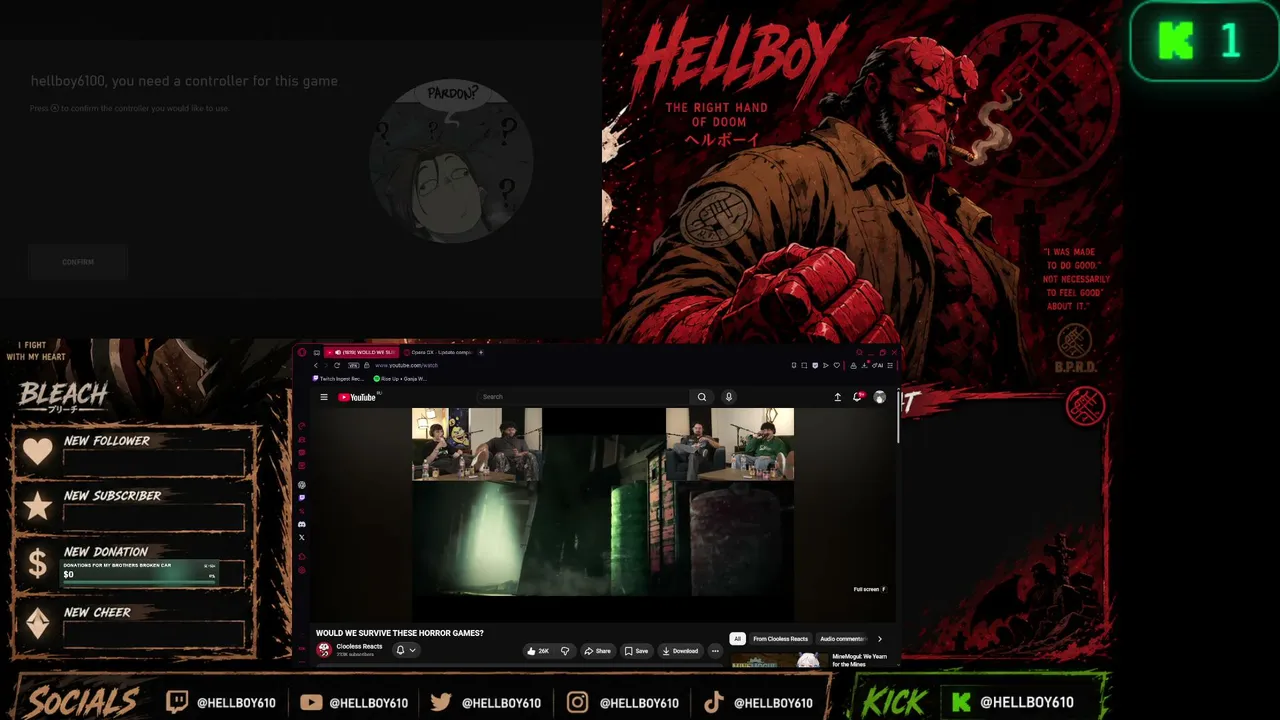Focus the YouTube search box
The image size is (1280, 720).
[584, 397]
